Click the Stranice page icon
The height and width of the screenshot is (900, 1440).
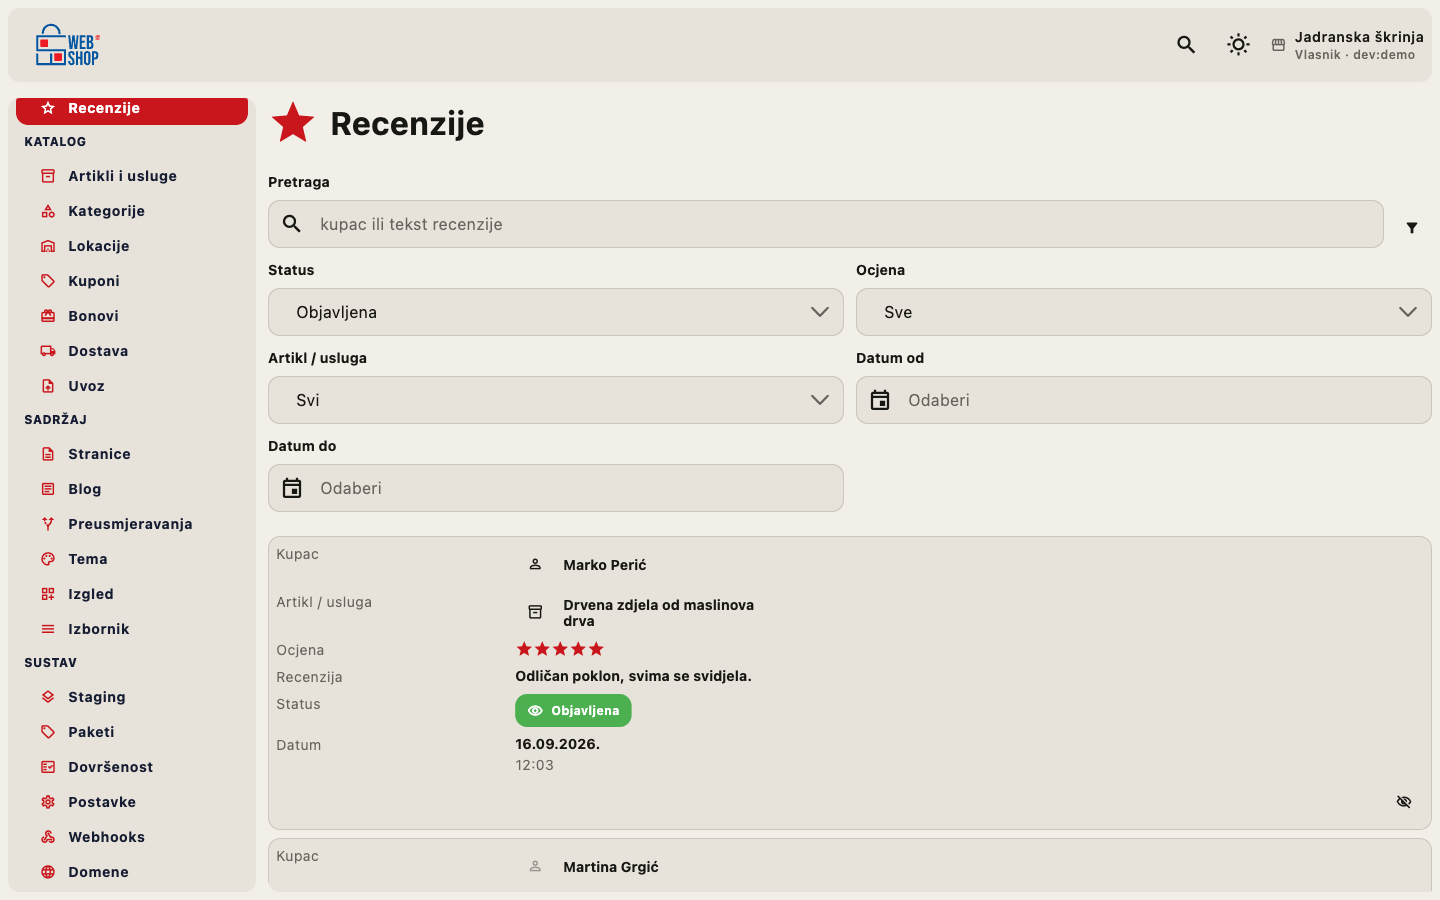coord(48,454)
